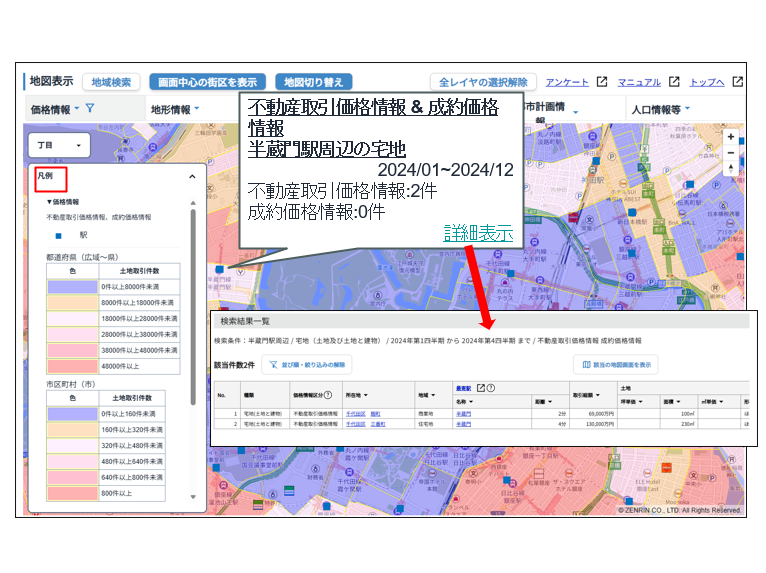
Task: Click the filter funnel icon beside 価格情報
Action: (89, 109)
